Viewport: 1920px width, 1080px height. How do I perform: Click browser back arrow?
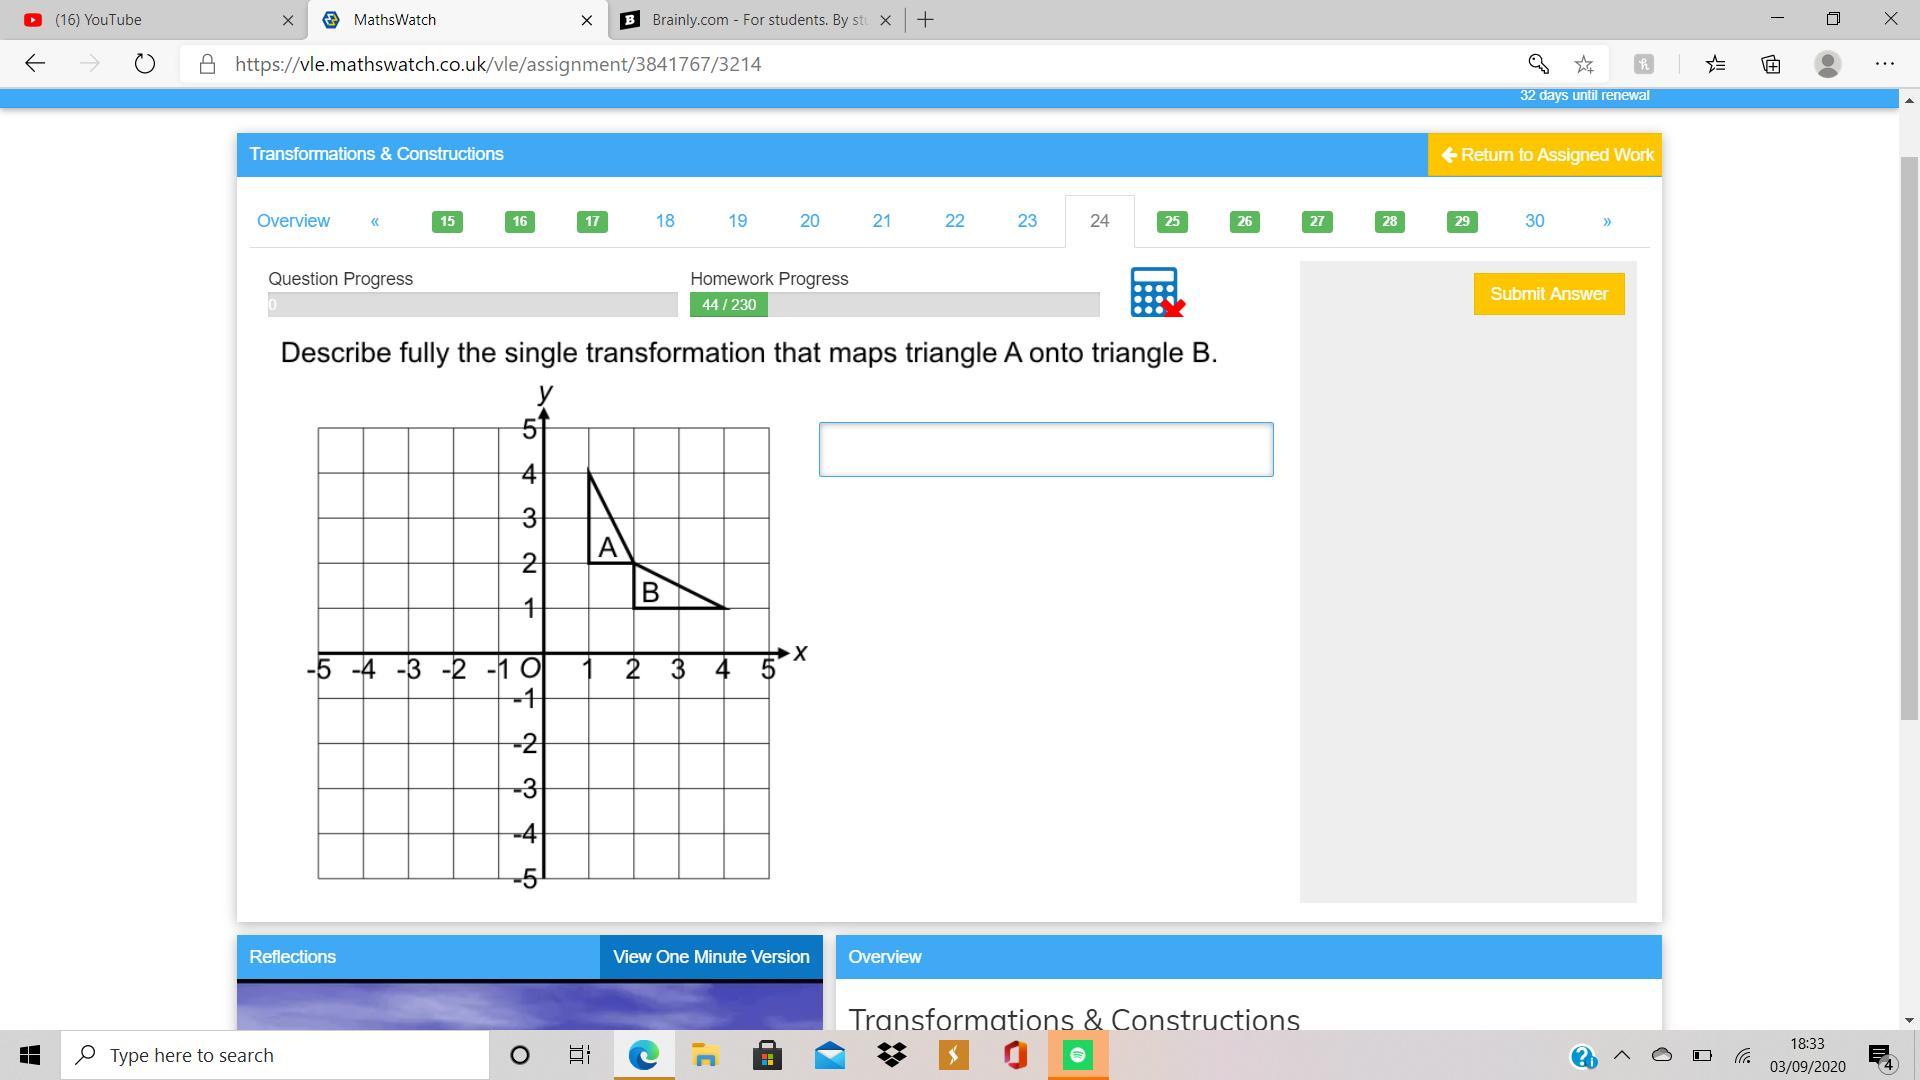coord(35,64)
